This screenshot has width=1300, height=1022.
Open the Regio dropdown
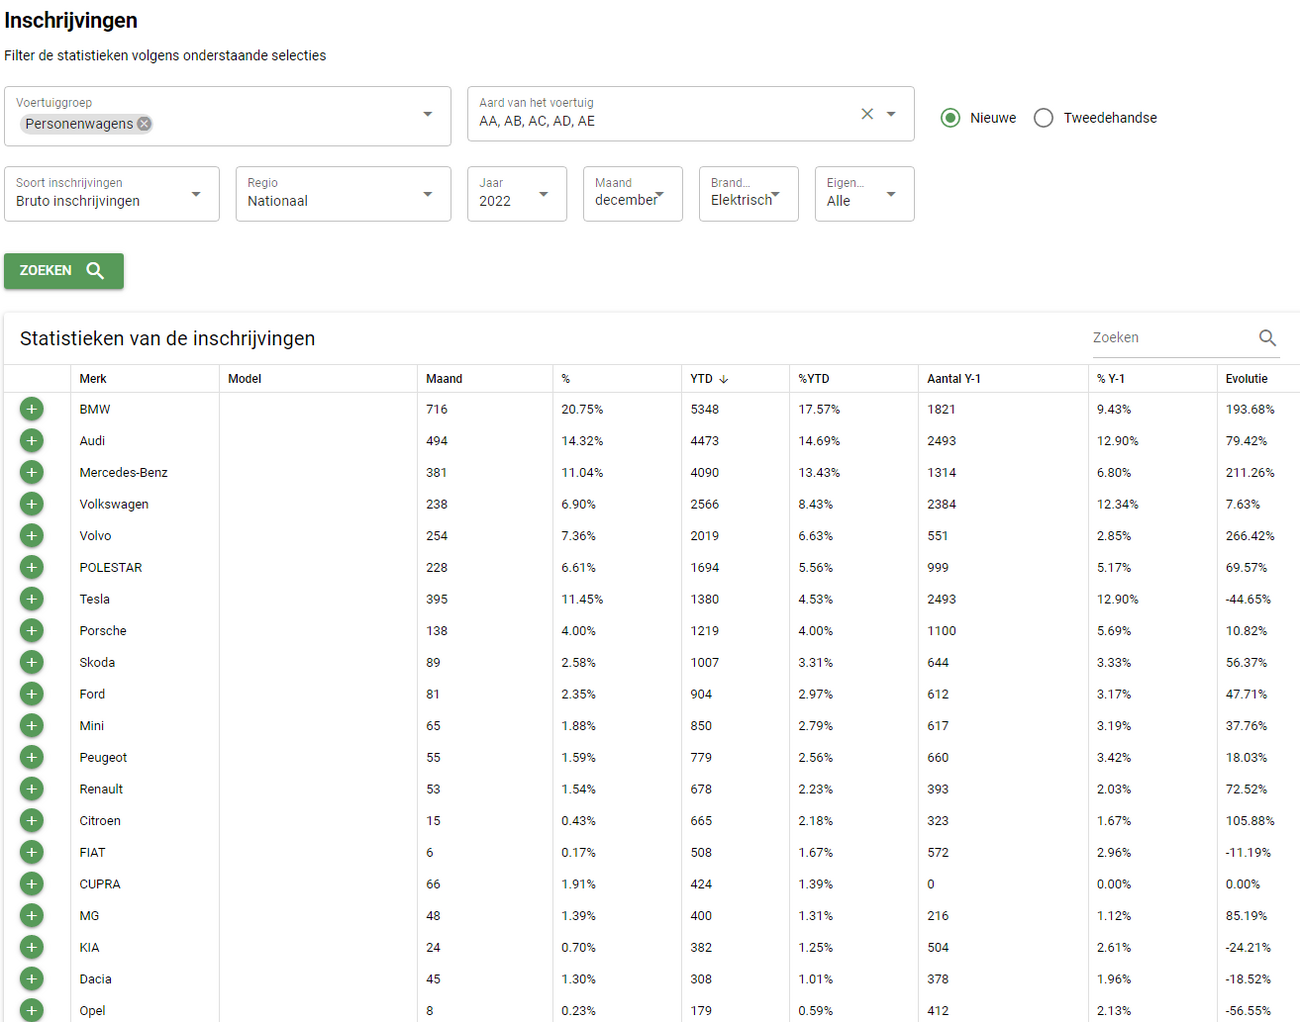(343, 194)
